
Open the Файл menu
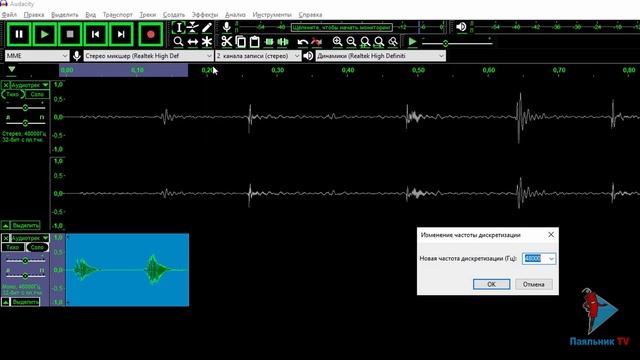(9, 15)
